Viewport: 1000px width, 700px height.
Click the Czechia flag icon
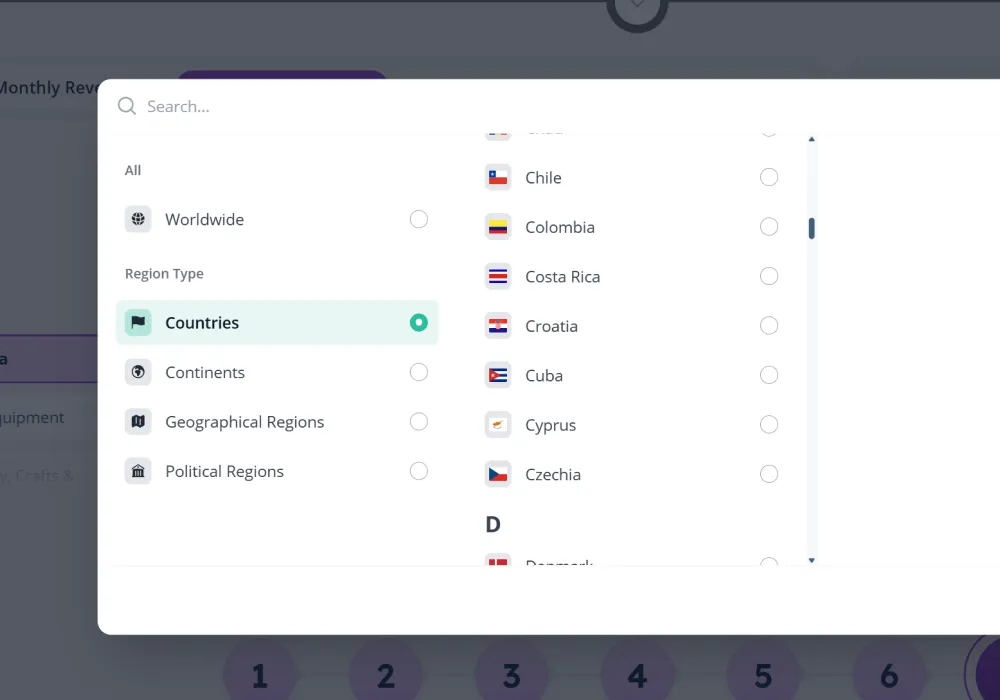[x=497, y=474]
